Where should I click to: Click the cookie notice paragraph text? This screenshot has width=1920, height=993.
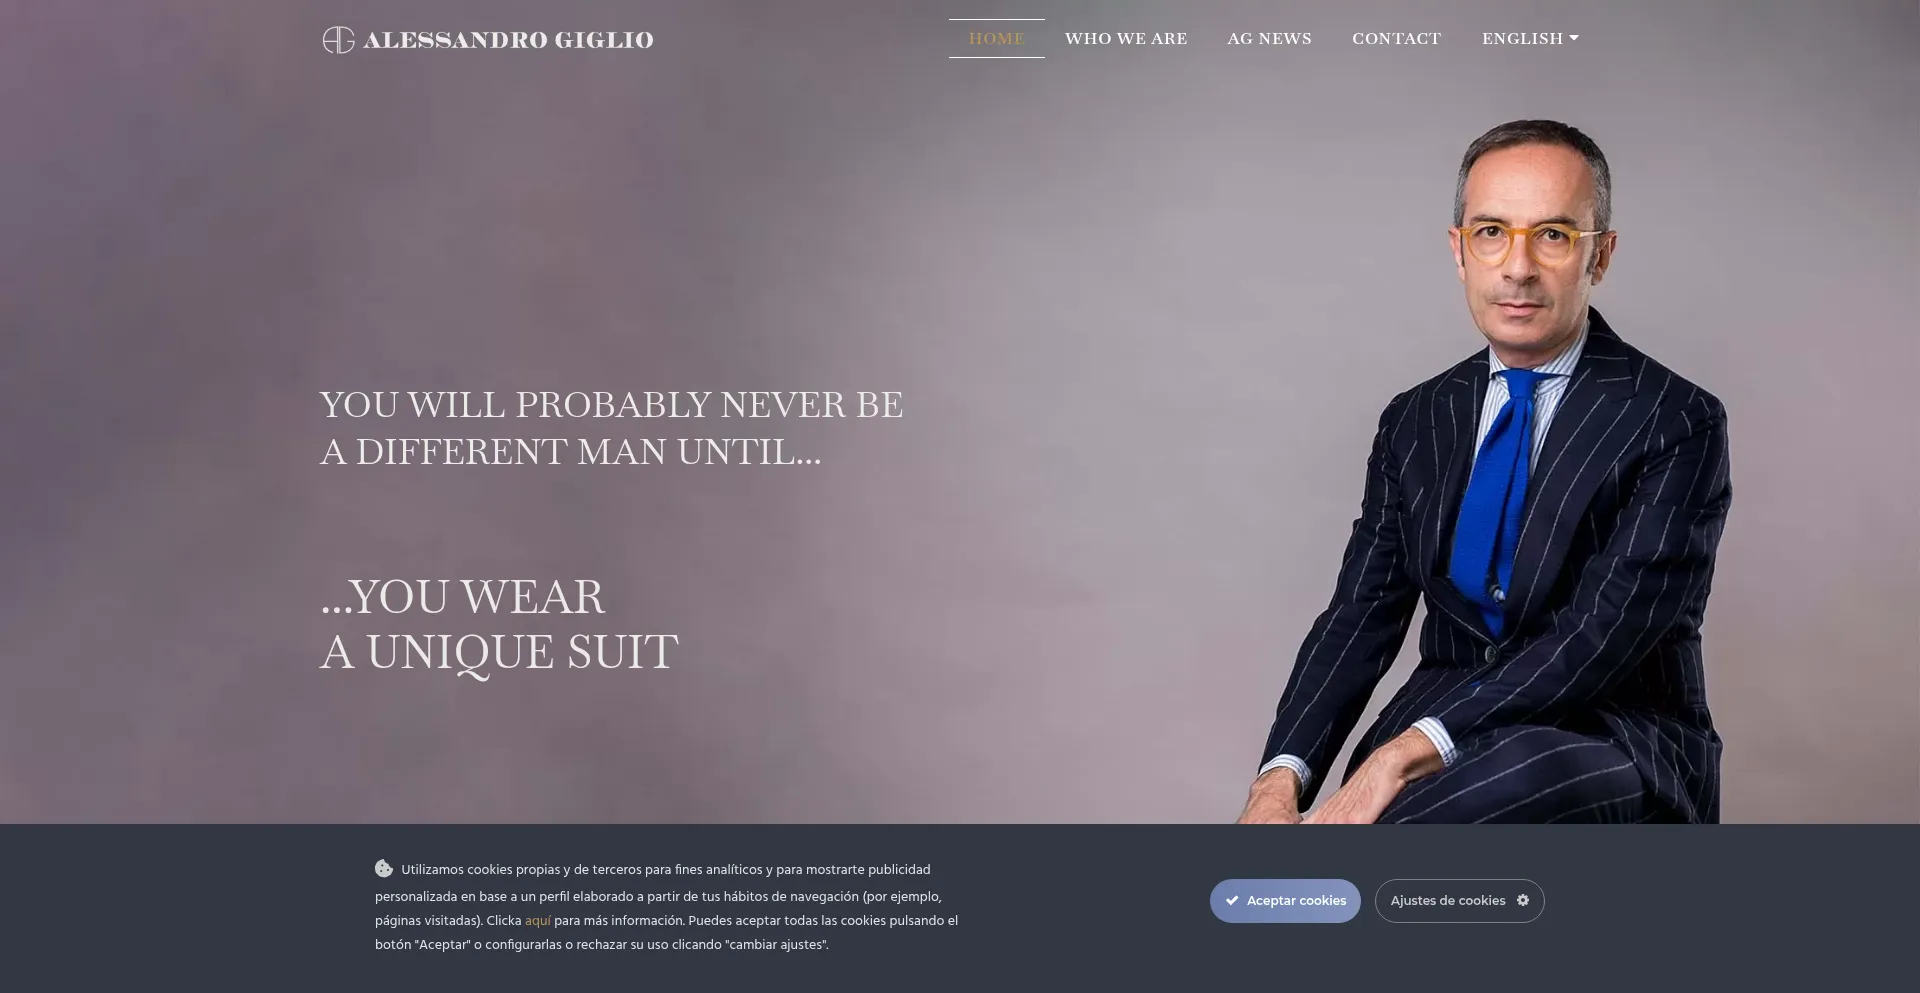coord(666,907)
